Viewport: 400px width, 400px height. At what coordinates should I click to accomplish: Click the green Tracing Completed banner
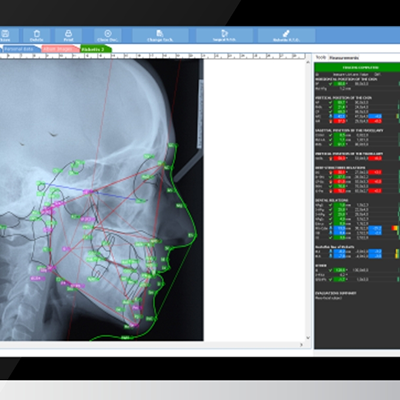(357, 68)
